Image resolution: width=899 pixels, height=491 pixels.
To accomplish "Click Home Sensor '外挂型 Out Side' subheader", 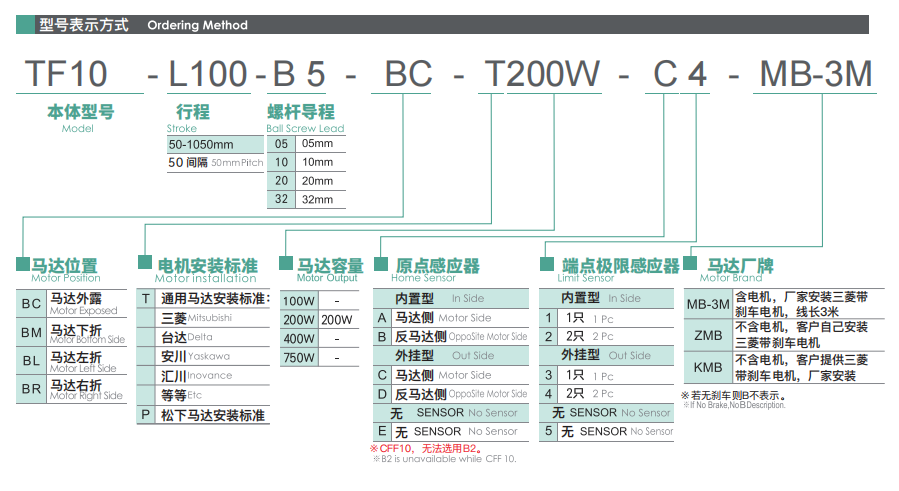I will pyautogui.click(x=451, y=356).
